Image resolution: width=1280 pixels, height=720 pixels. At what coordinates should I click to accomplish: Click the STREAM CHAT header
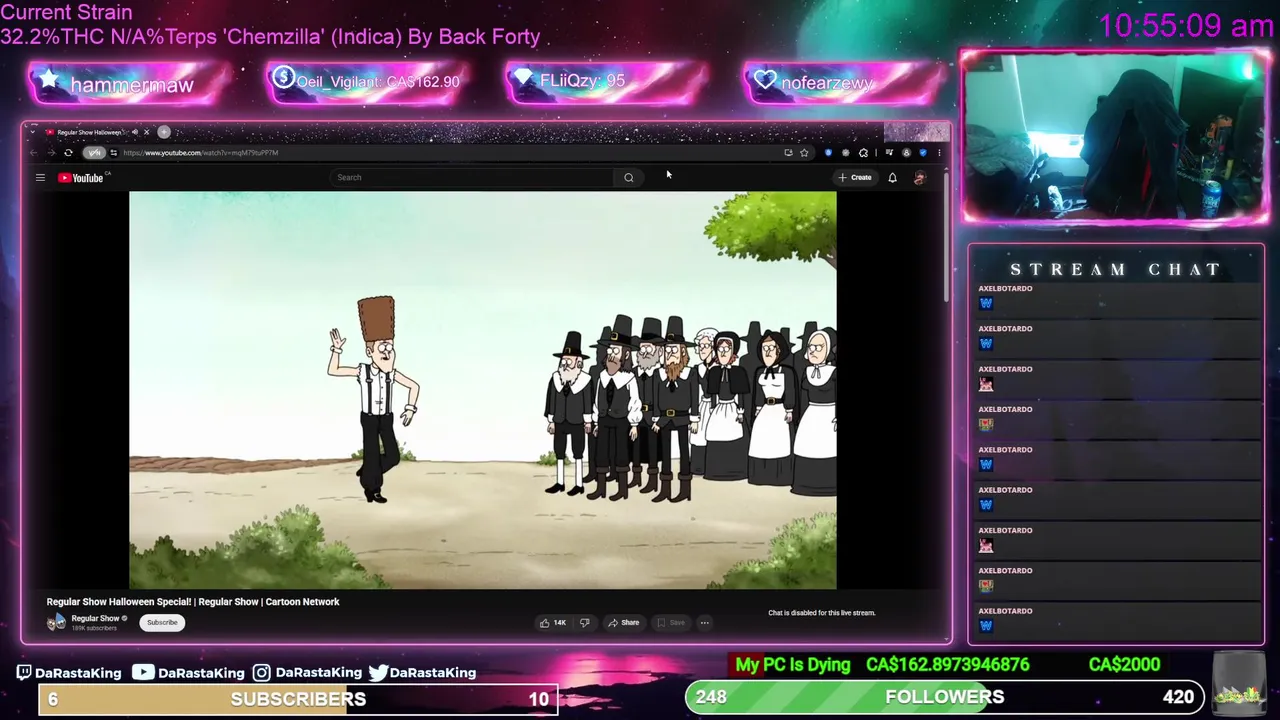1115,270
